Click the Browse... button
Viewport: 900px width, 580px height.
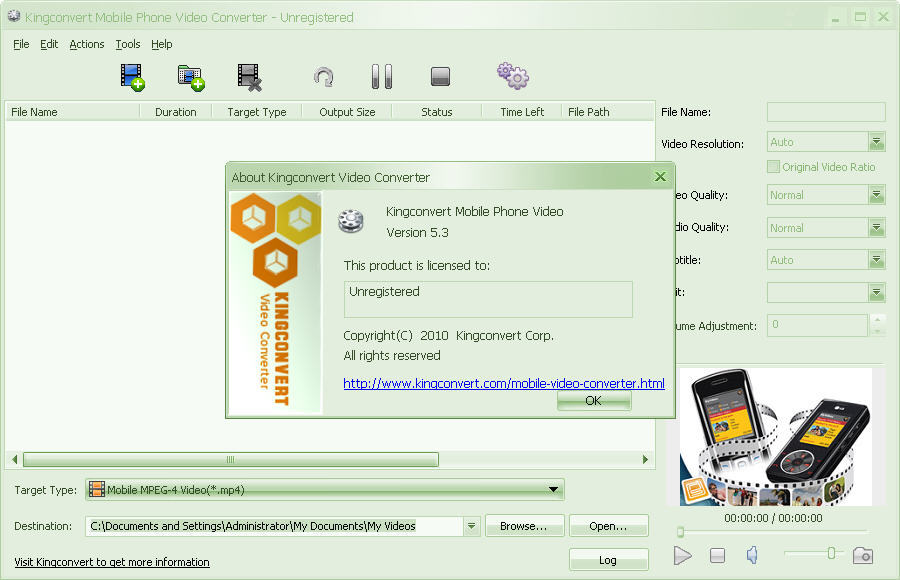tap(524, 526)
